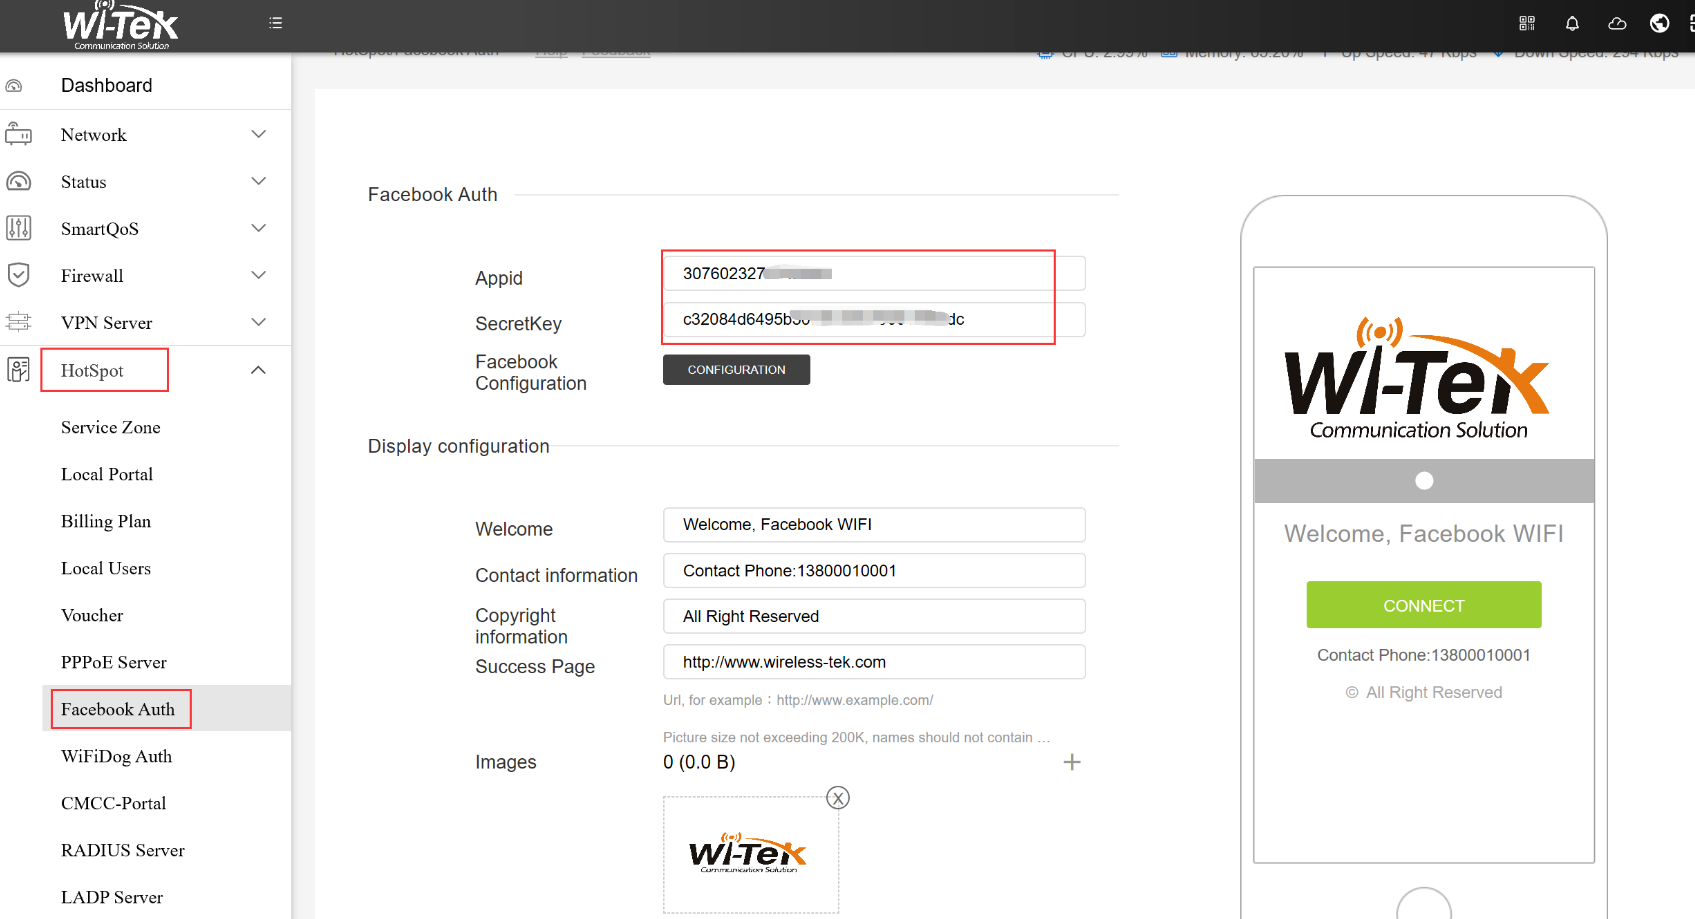Collapse the HotSpot menu chevron
The width and height of the screenshot is (1695, 919).
(259, 370)
